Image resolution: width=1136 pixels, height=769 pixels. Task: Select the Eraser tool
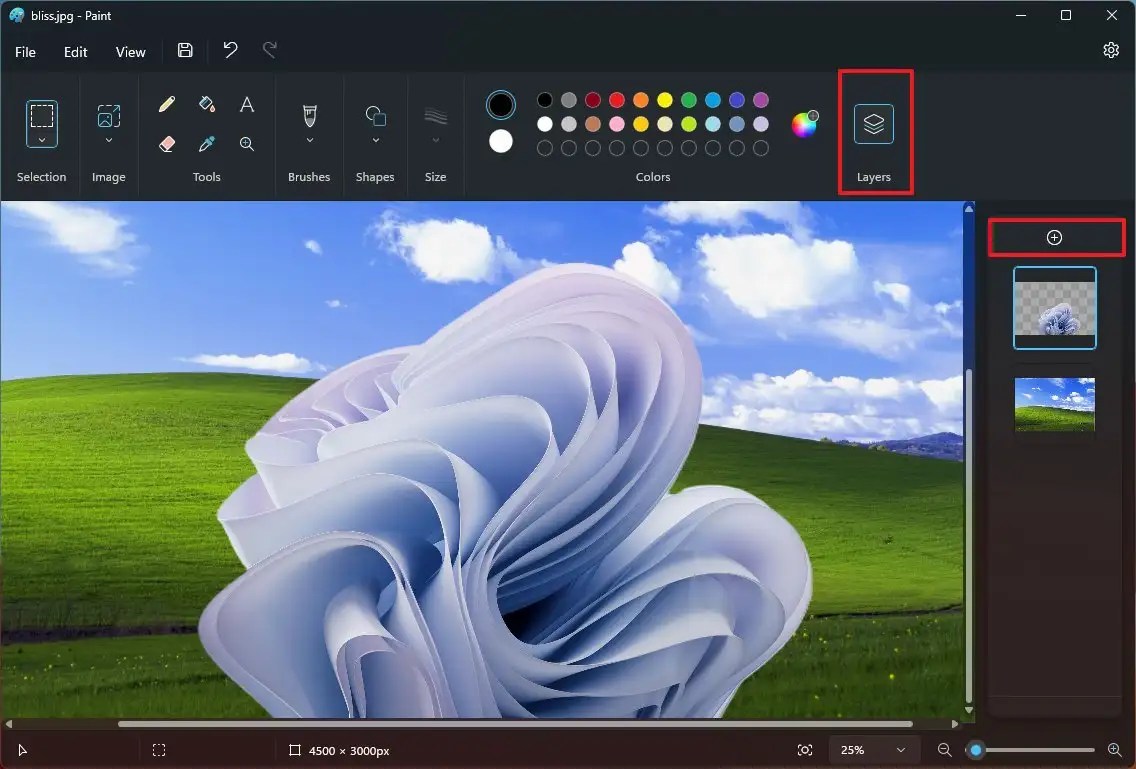click(167, 144)
